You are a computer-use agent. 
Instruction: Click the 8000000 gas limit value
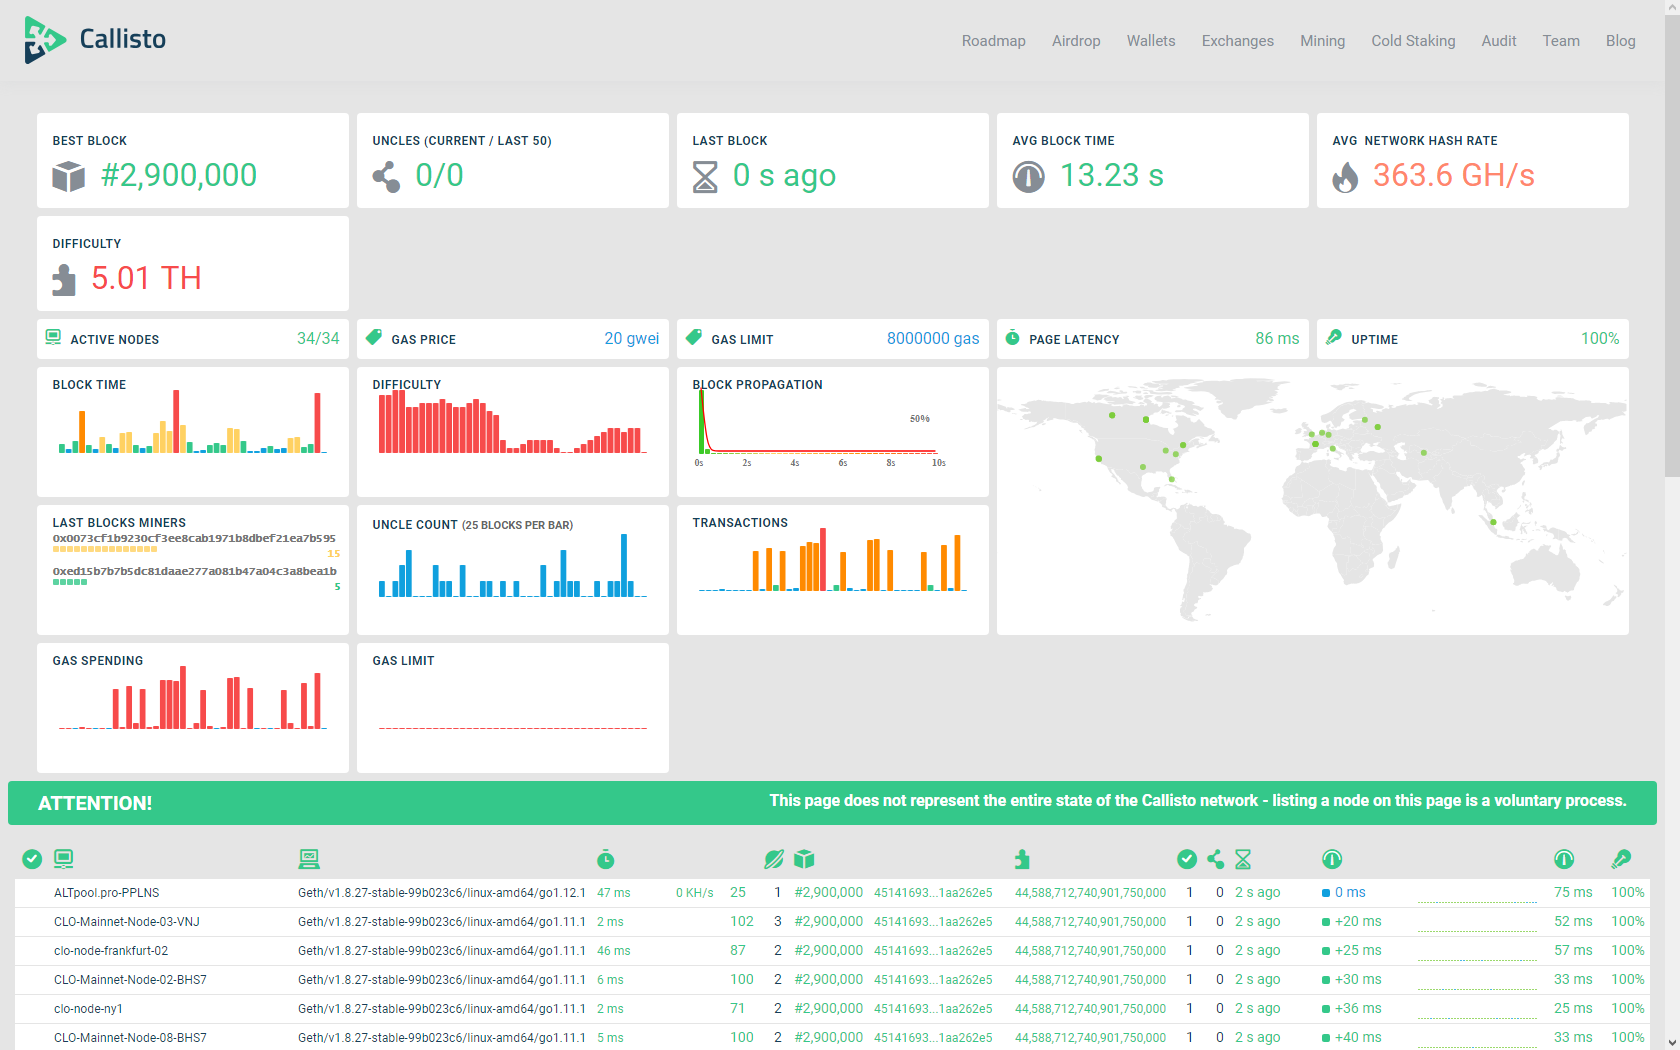[x=933, y=338]
